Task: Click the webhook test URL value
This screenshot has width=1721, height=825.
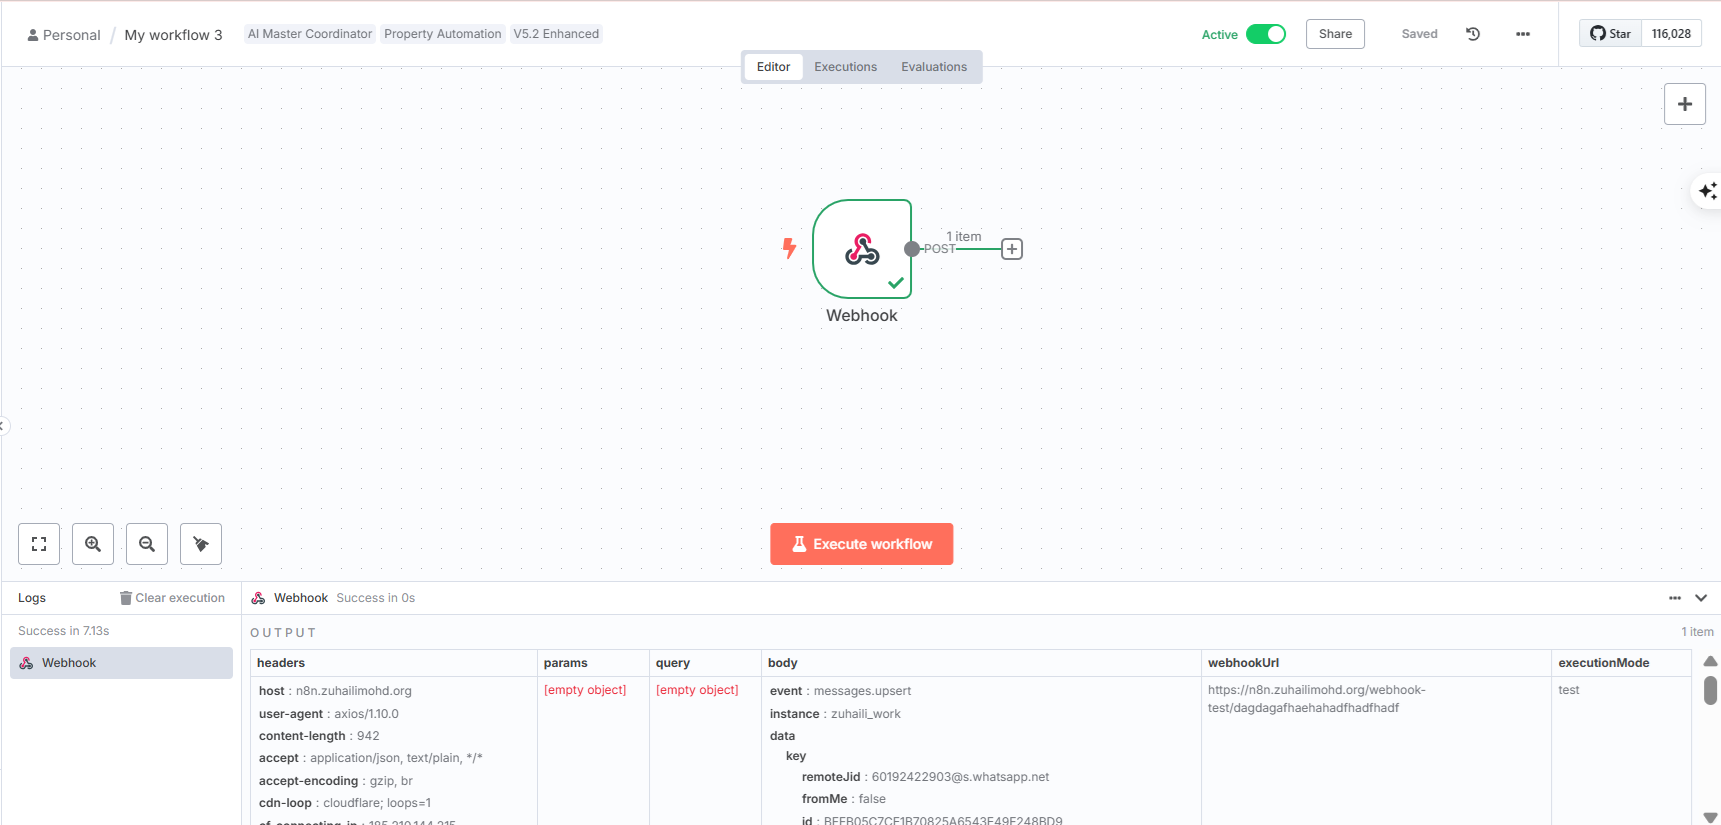Action: (1316, 699)
